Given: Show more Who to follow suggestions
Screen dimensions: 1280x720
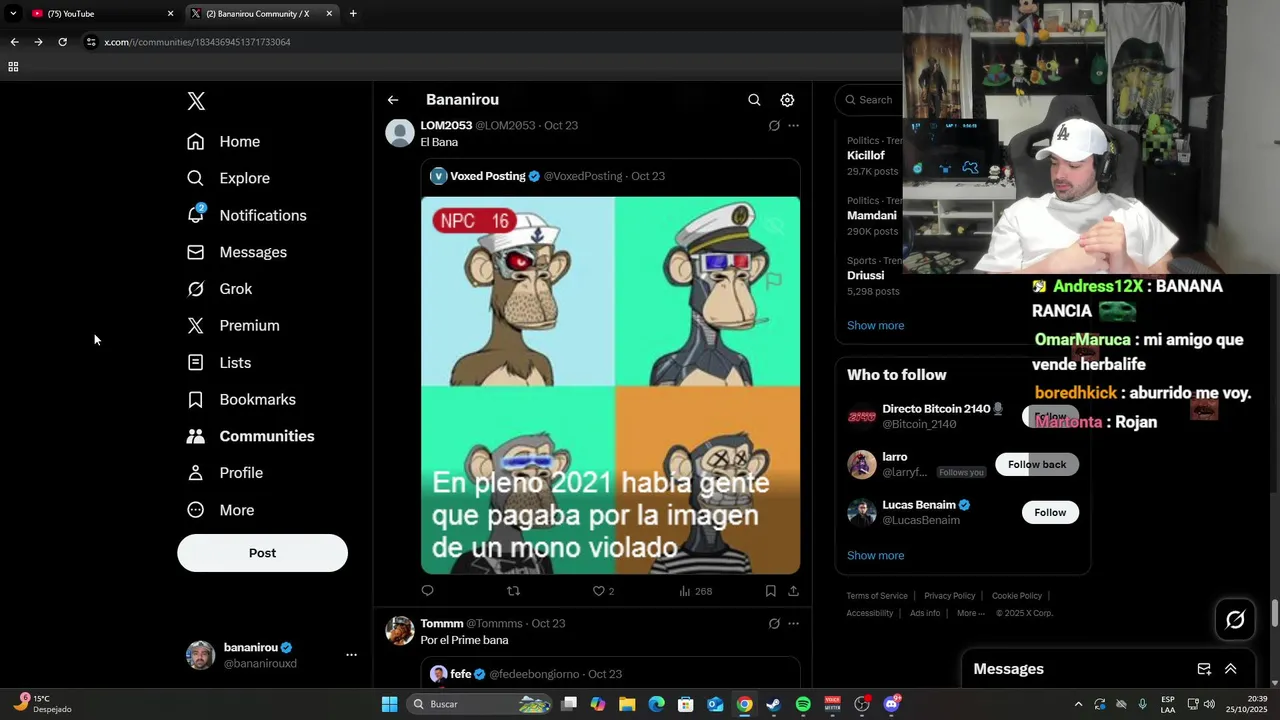Looking at the screenshot, I should pos(875,555).
